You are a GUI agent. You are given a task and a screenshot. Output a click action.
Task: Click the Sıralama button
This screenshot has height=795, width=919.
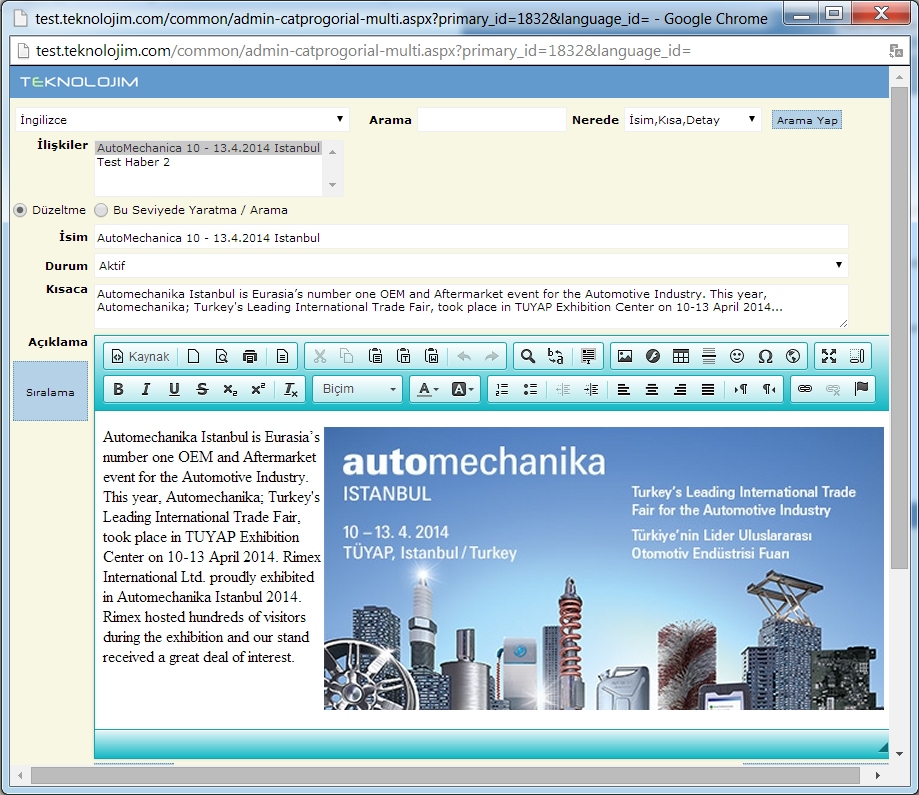[x=50, y=392]
